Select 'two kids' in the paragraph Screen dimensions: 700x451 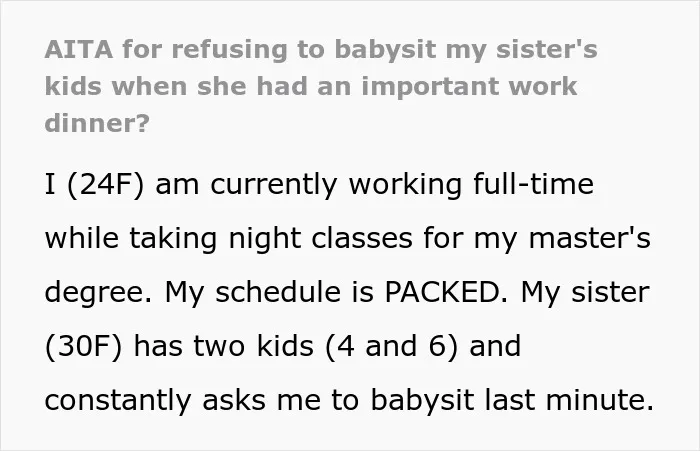[x=253, y=347]
